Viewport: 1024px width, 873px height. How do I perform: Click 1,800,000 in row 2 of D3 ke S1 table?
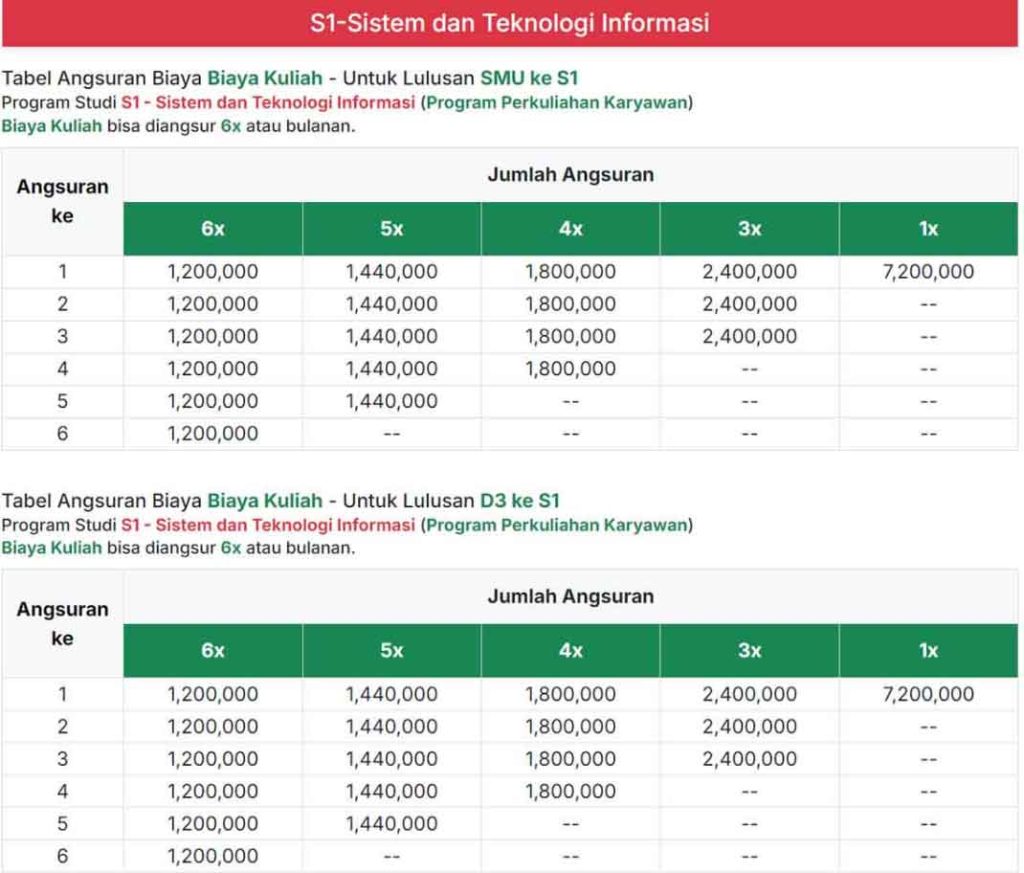pos(571,727)
